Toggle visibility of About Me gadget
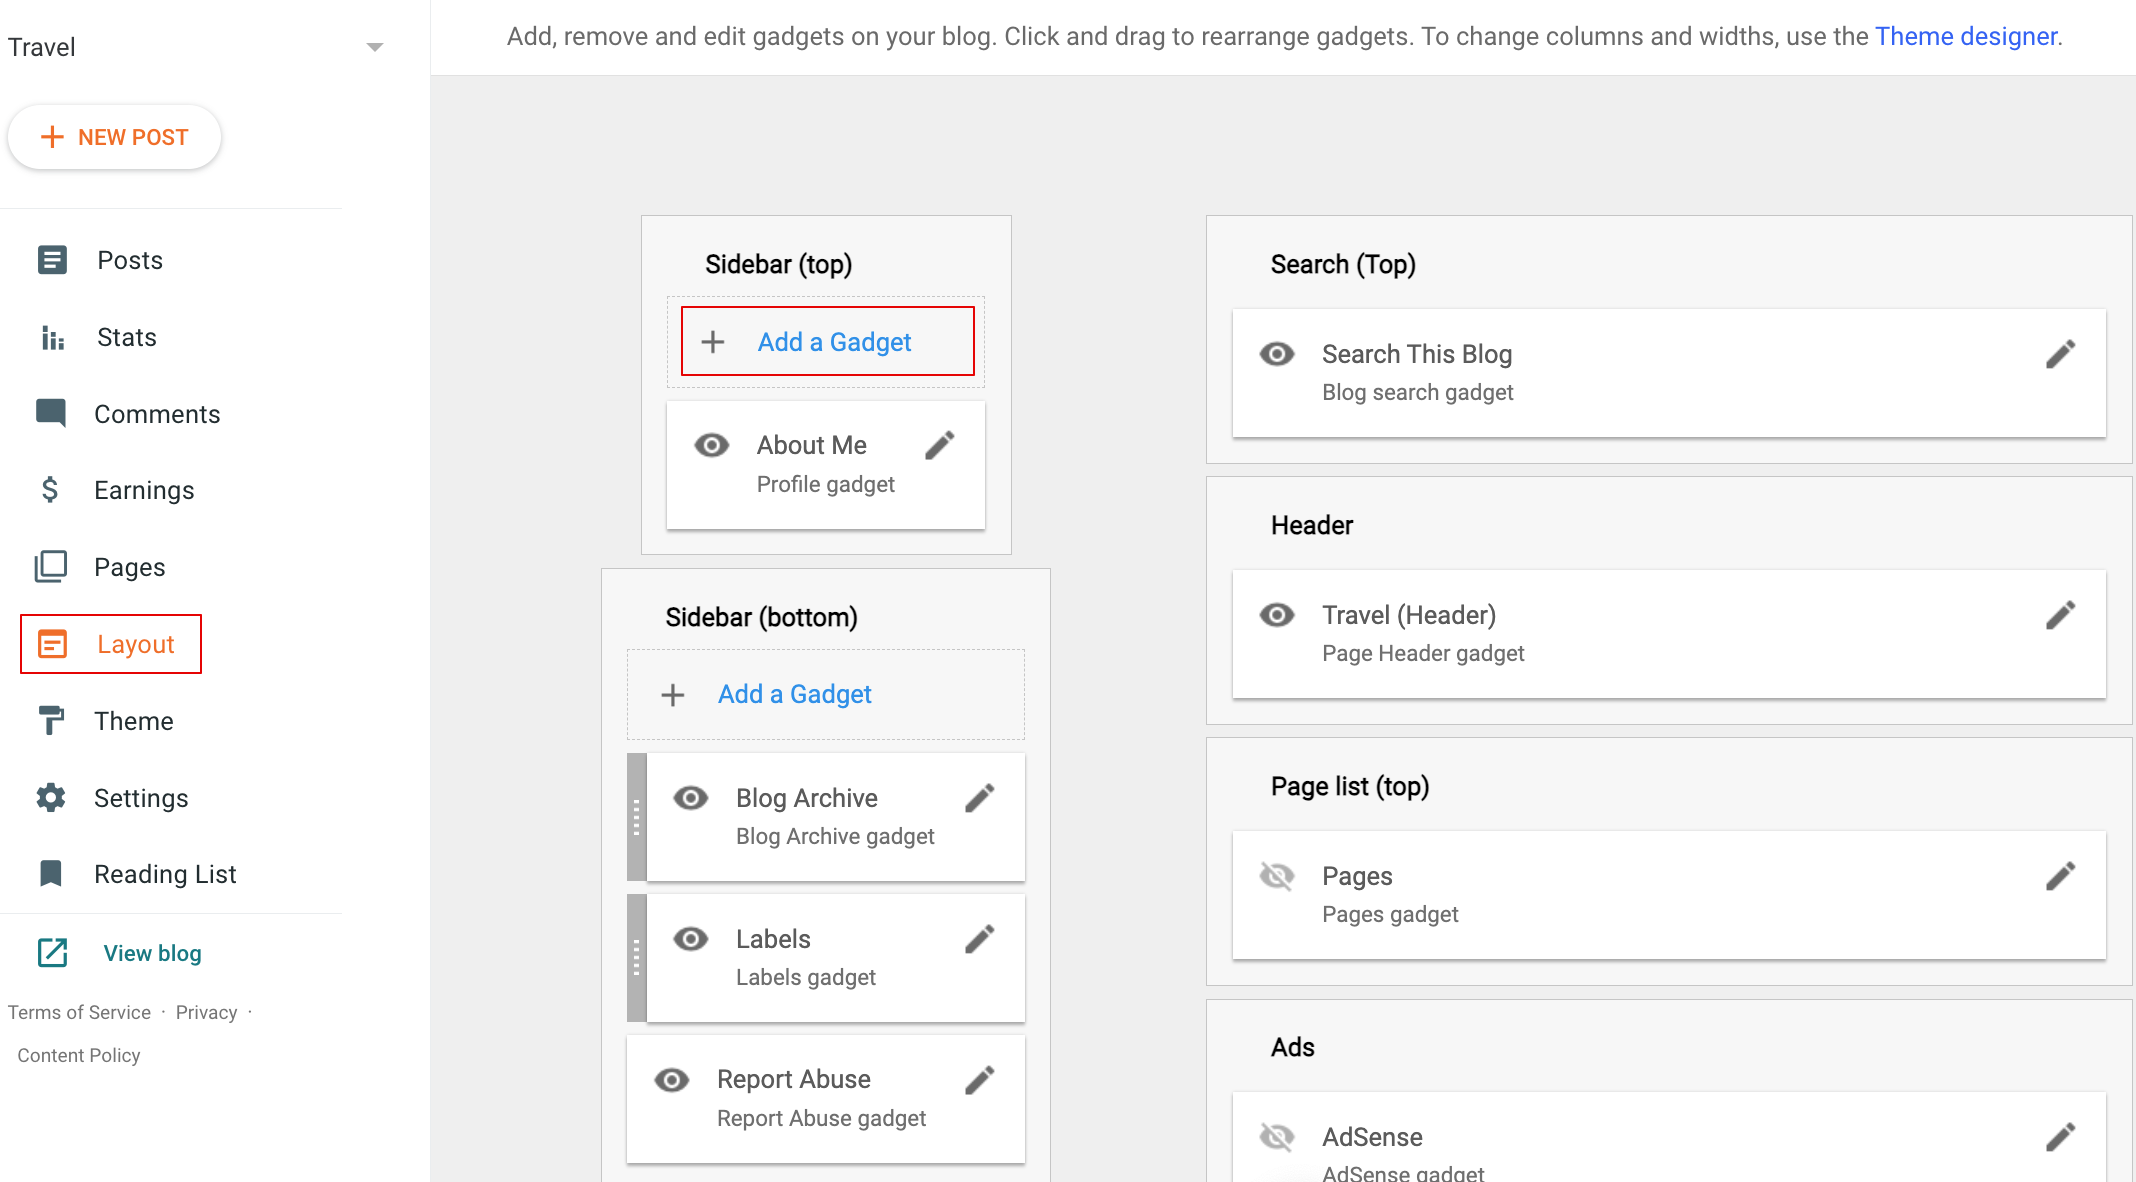The height and width of the screenshot is (1182, 2136). 712,445
